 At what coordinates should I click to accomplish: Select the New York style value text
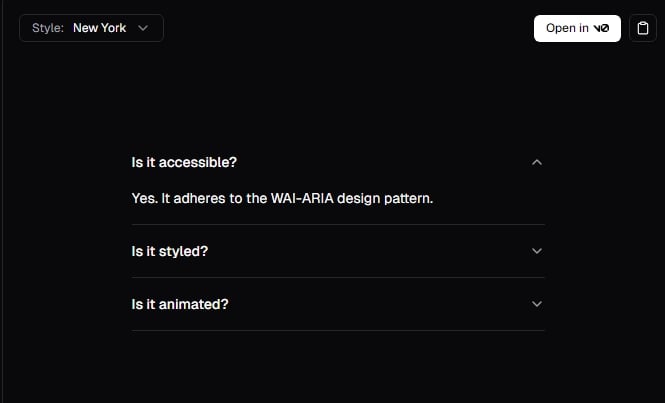tap(100, 28)
